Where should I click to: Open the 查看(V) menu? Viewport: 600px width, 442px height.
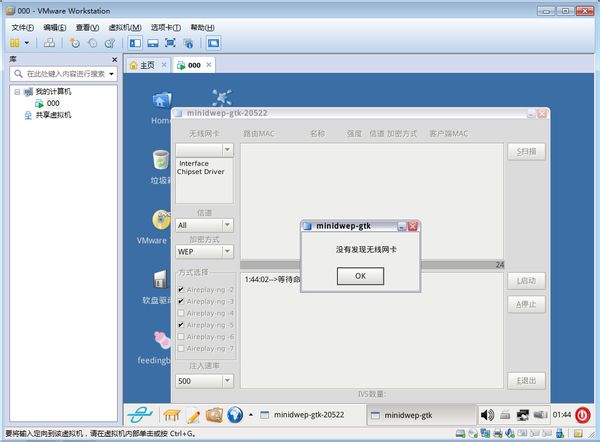(x=87, y=28)
